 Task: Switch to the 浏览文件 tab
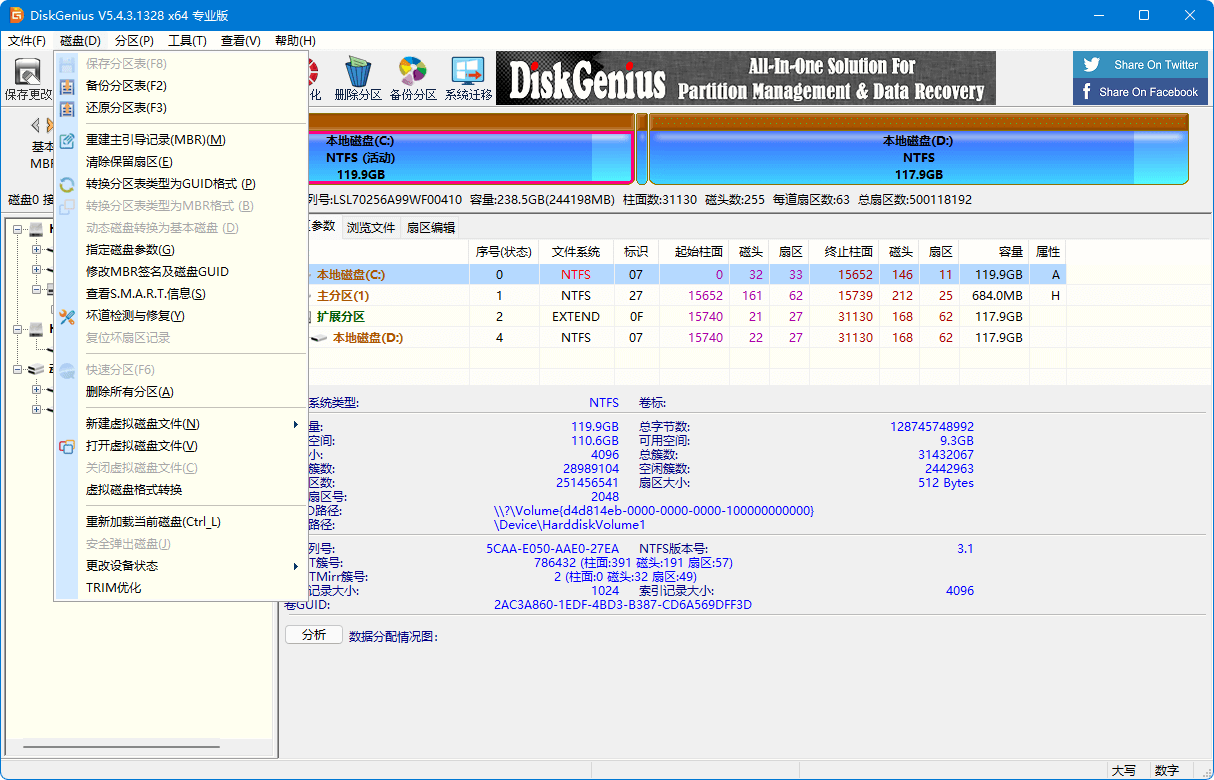(371, 227)
